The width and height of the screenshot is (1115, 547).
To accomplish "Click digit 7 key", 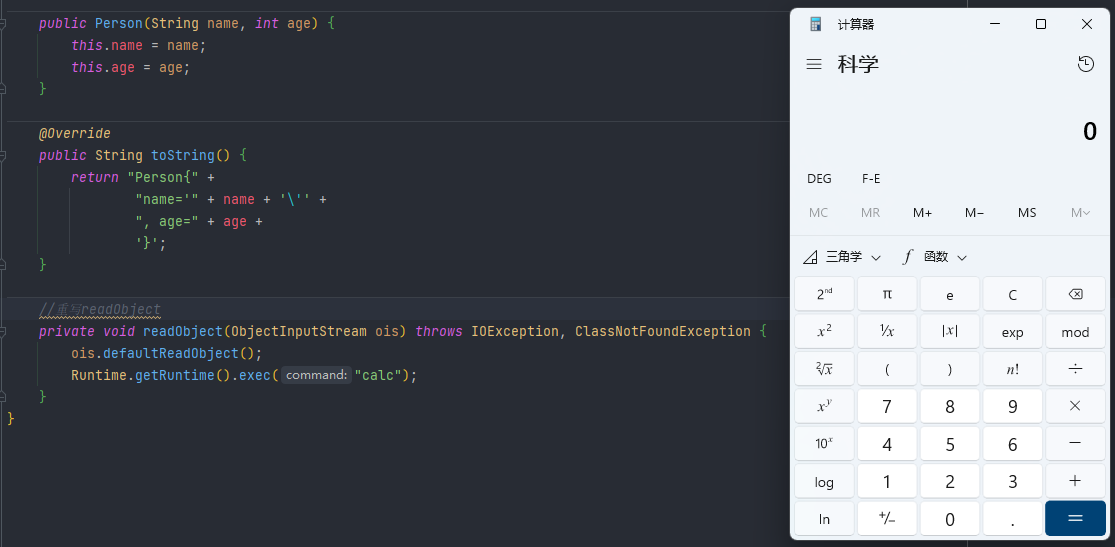I will point(887,406).
